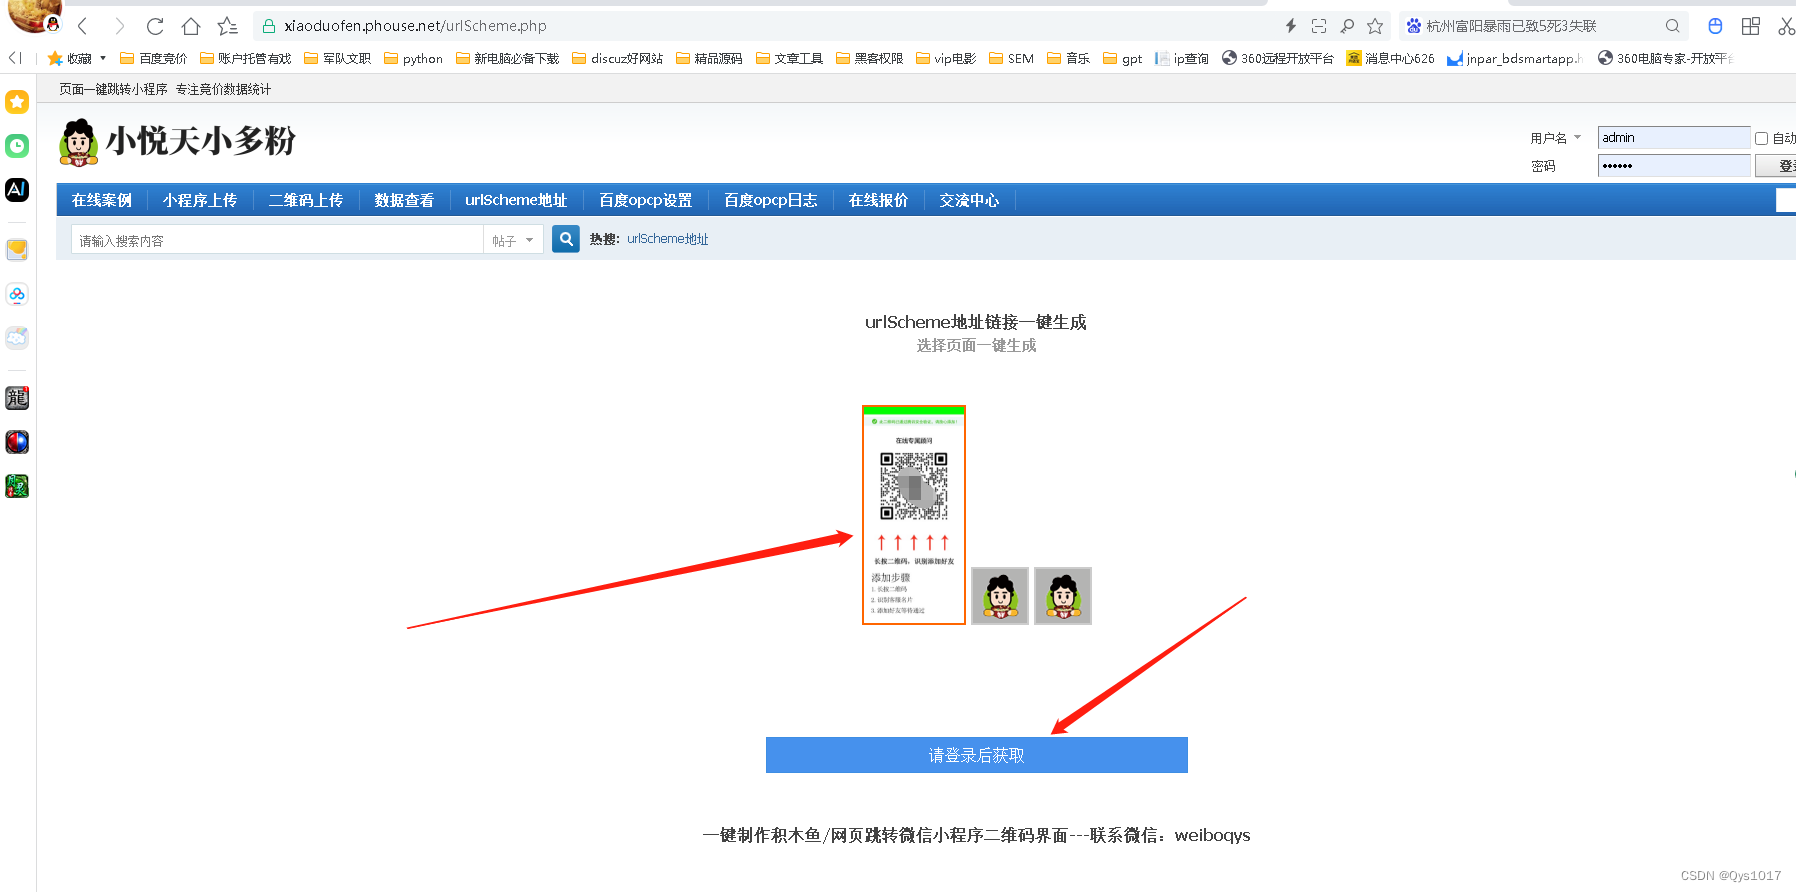Open the browser extensions grid icon
Screen dimensions: 1796x892
(1751, 26)
